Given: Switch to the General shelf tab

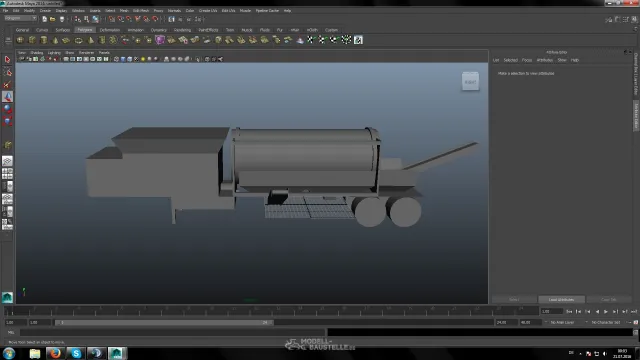Looking at the screenshot, I should (22, 30).
